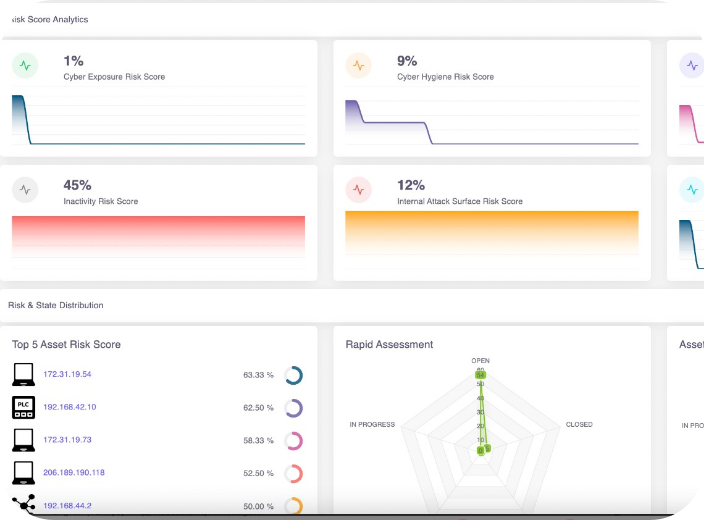Click the Internal Attack Surface Risk Score label
The image size is (704, 520).
point(460,201)
